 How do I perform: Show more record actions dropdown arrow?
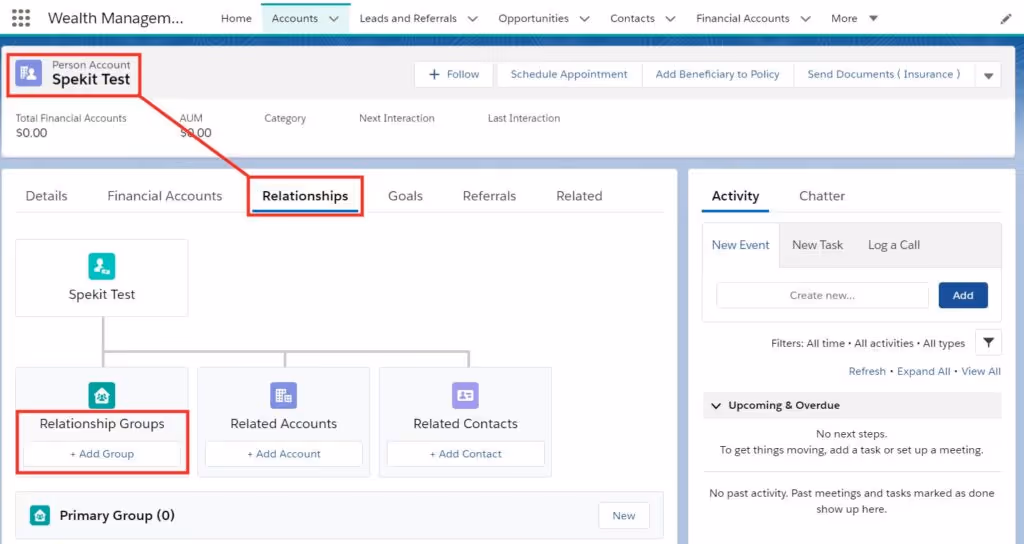[x=988, y=75]
